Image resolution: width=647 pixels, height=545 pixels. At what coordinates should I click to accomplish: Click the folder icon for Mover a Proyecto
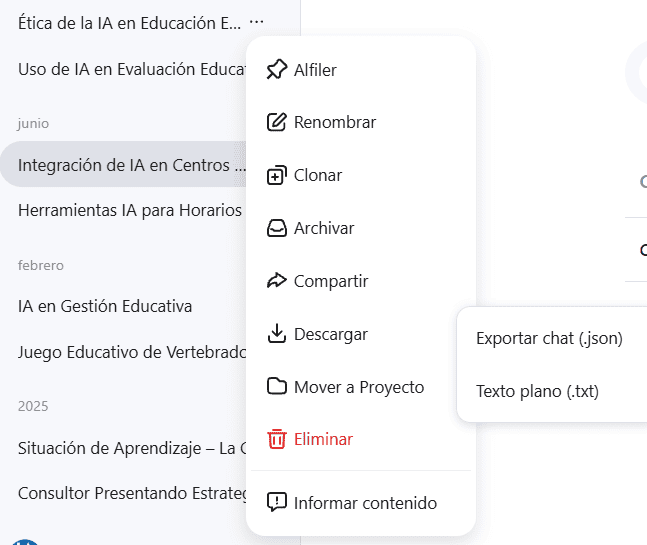click(x=276, y=387)
